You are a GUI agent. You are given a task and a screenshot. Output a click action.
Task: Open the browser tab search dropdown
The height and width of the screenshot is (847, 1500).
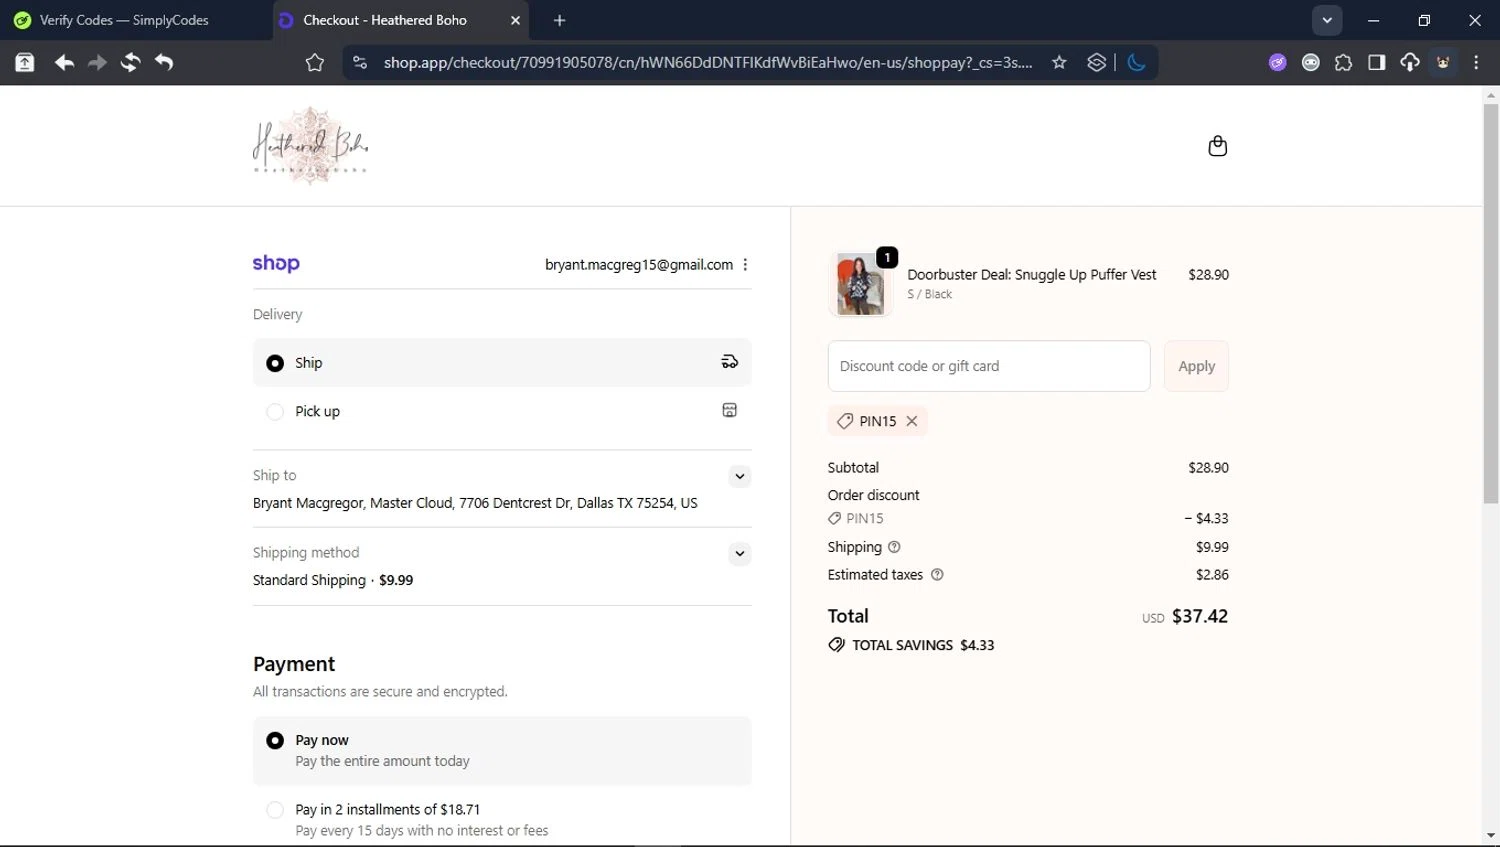pyautogui.click(x=1326, y=20)
